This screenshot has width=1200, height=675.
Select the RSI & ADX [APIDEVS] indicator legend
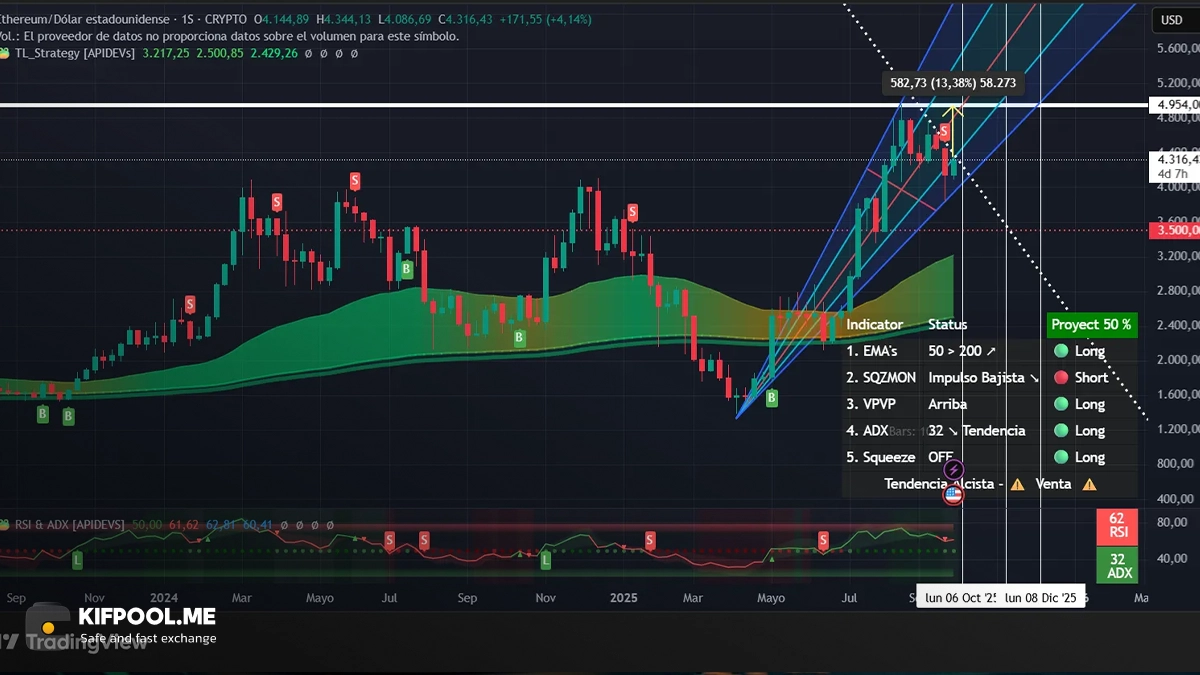click(69, 524)
